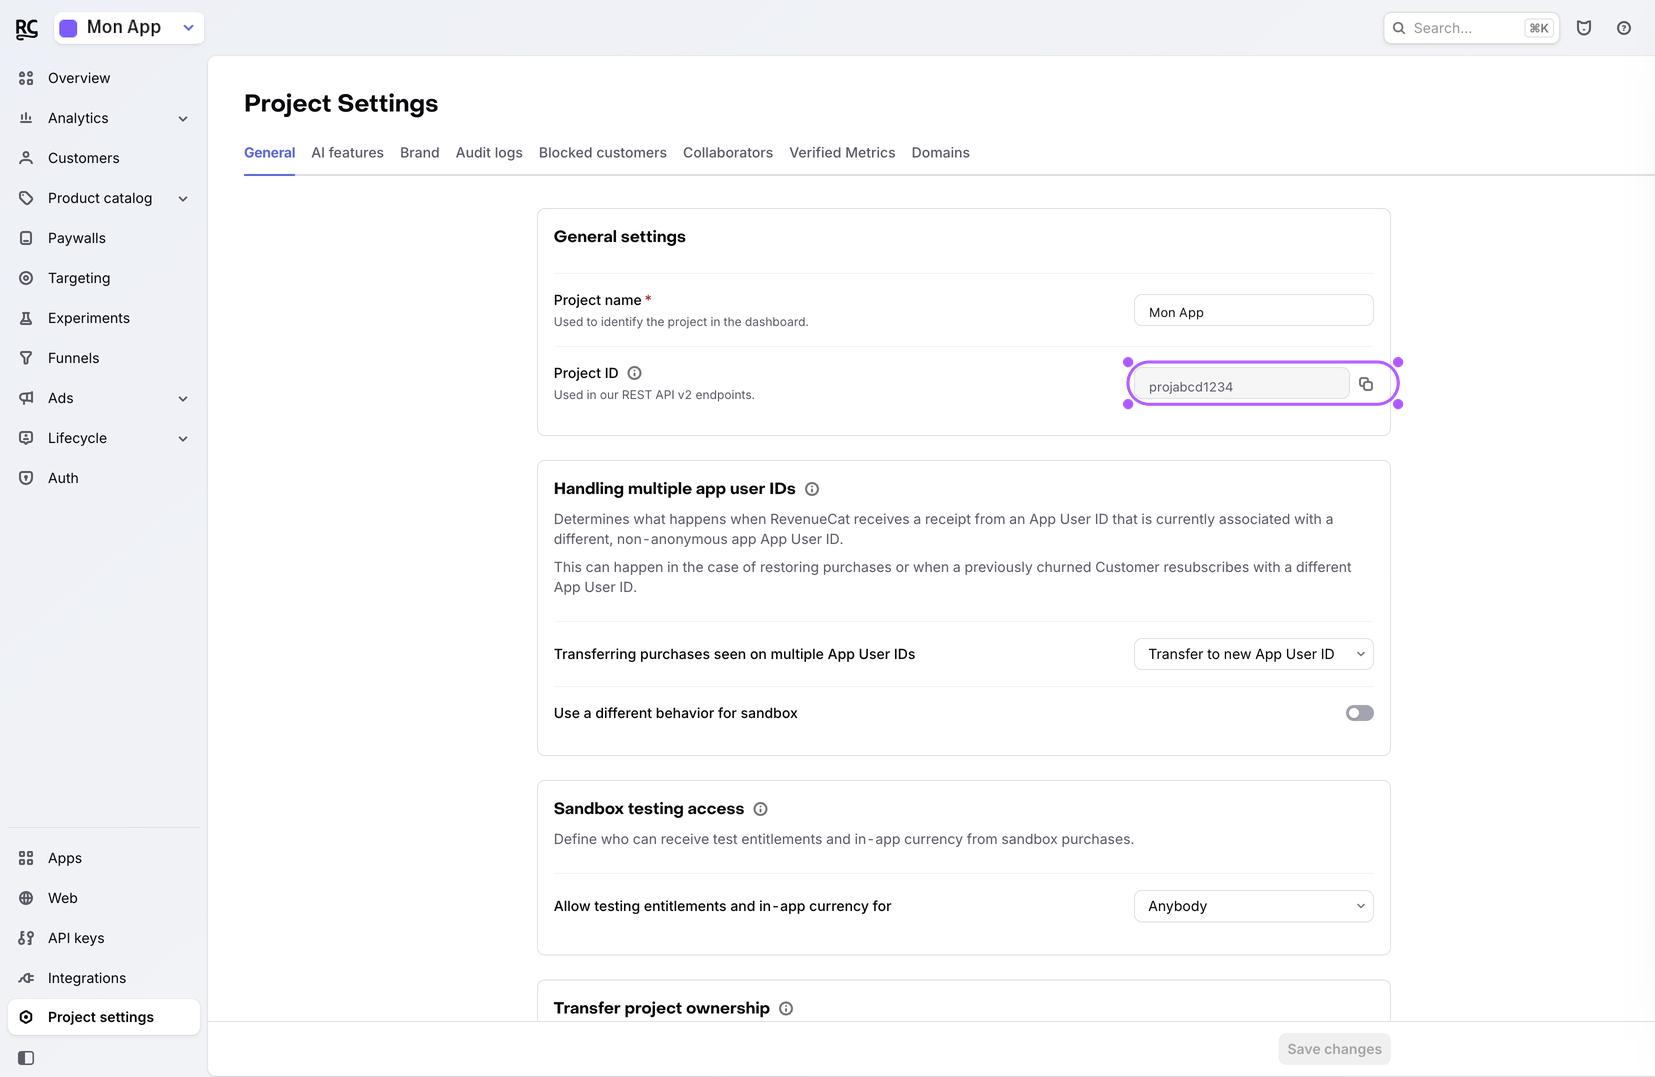Click the Overview sidebar icon
1655x1077 pixels.
pyautogui.click(x=26, y=78)
